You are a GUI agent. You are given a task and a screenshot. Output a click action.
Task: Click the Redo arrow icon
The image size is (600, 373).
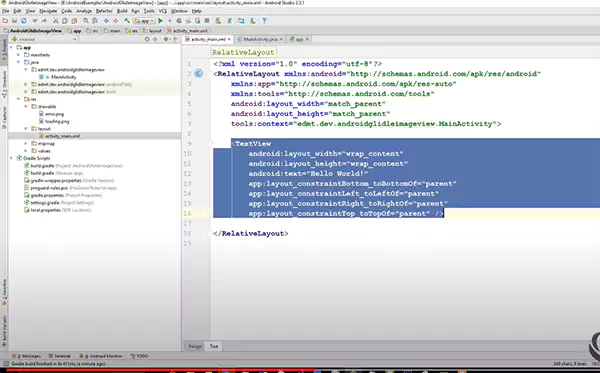coord(44,21)
